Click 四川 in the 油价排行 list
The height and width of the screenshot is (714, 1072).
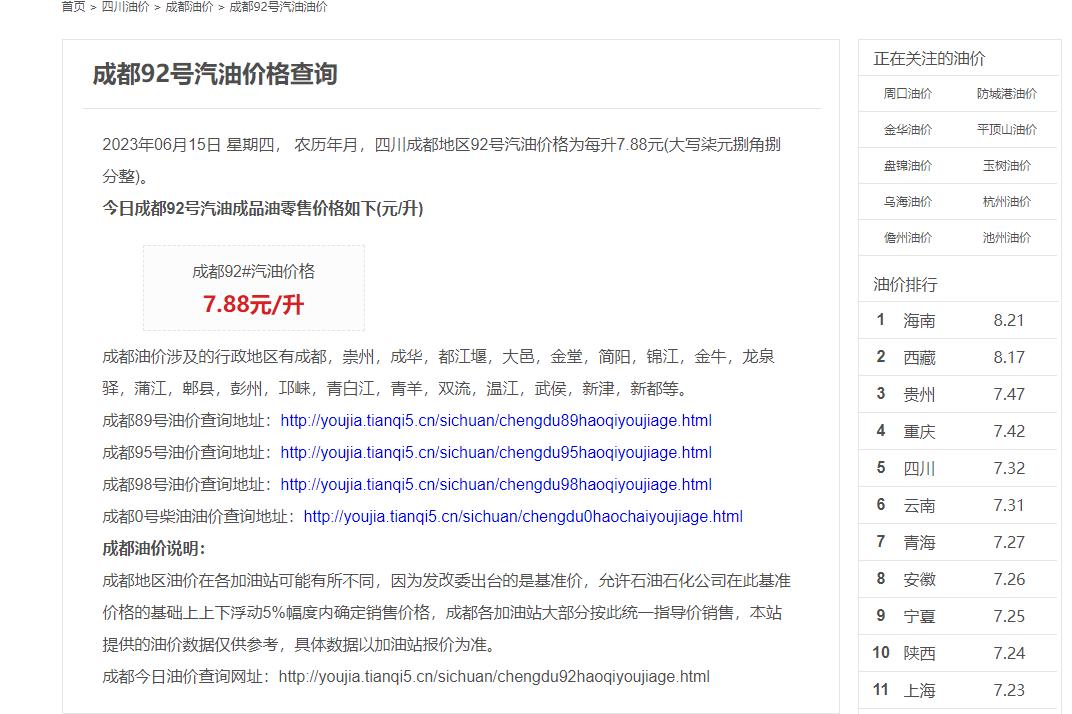point(919,469)
